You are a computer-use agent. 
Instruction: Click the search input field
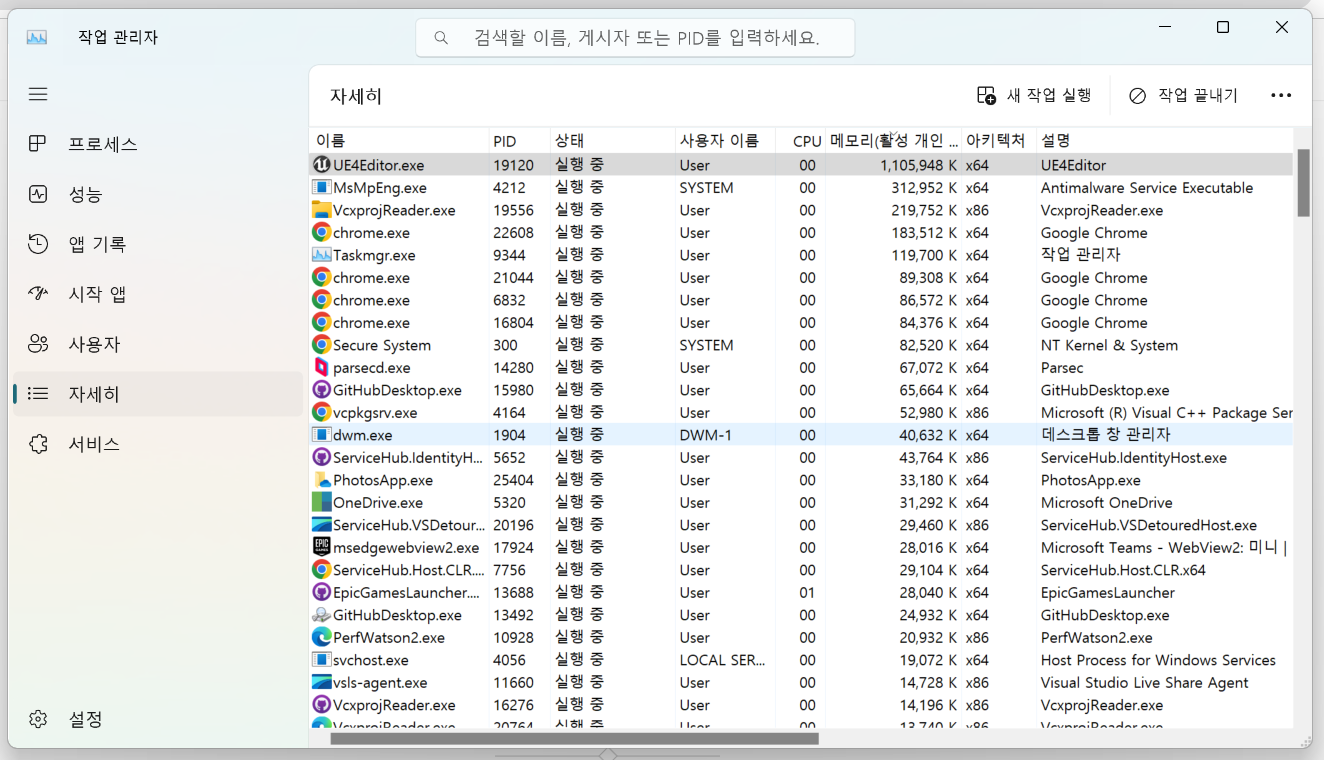(x=636, y=38)
